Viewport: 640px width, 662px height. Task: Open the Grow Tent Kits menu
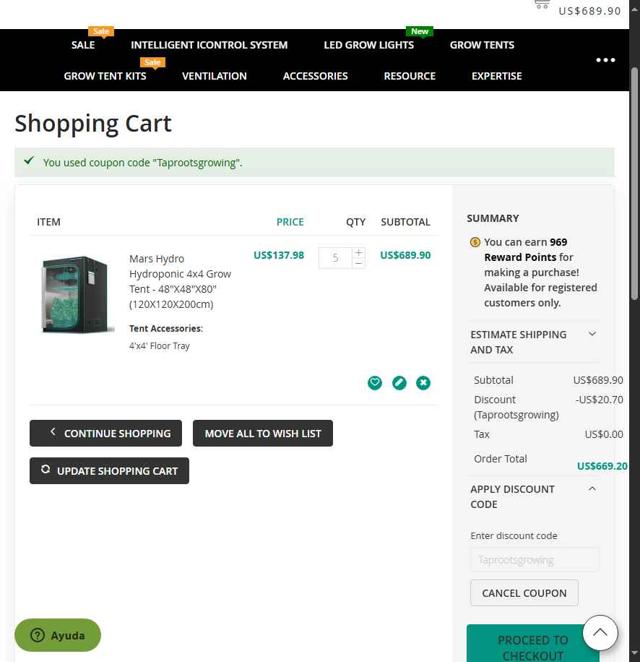click(105, 76)
